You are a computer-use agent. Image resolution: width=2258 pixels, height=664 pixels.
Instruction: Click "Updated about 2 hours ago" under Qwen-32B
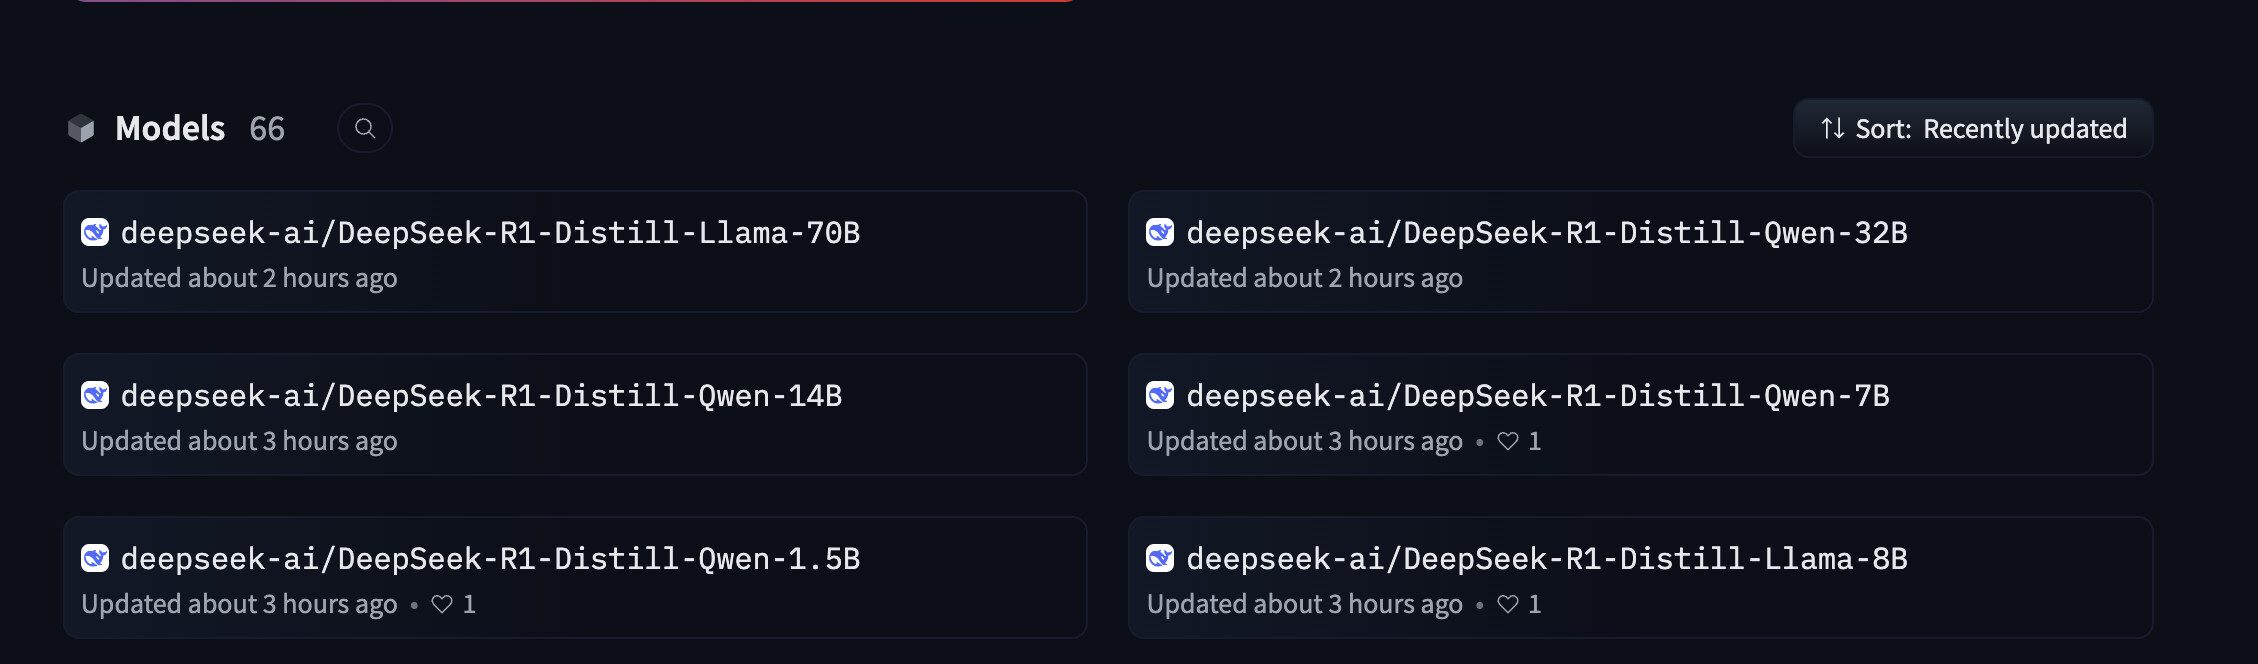tap(1305, 278)
